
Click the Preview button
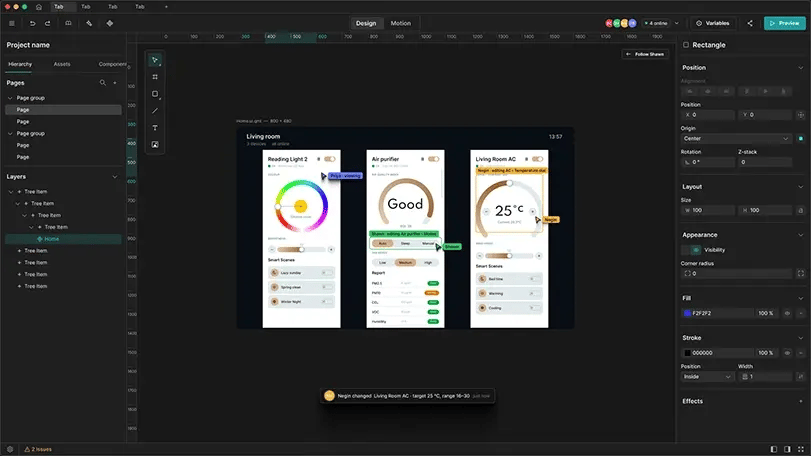pos(785,23)
